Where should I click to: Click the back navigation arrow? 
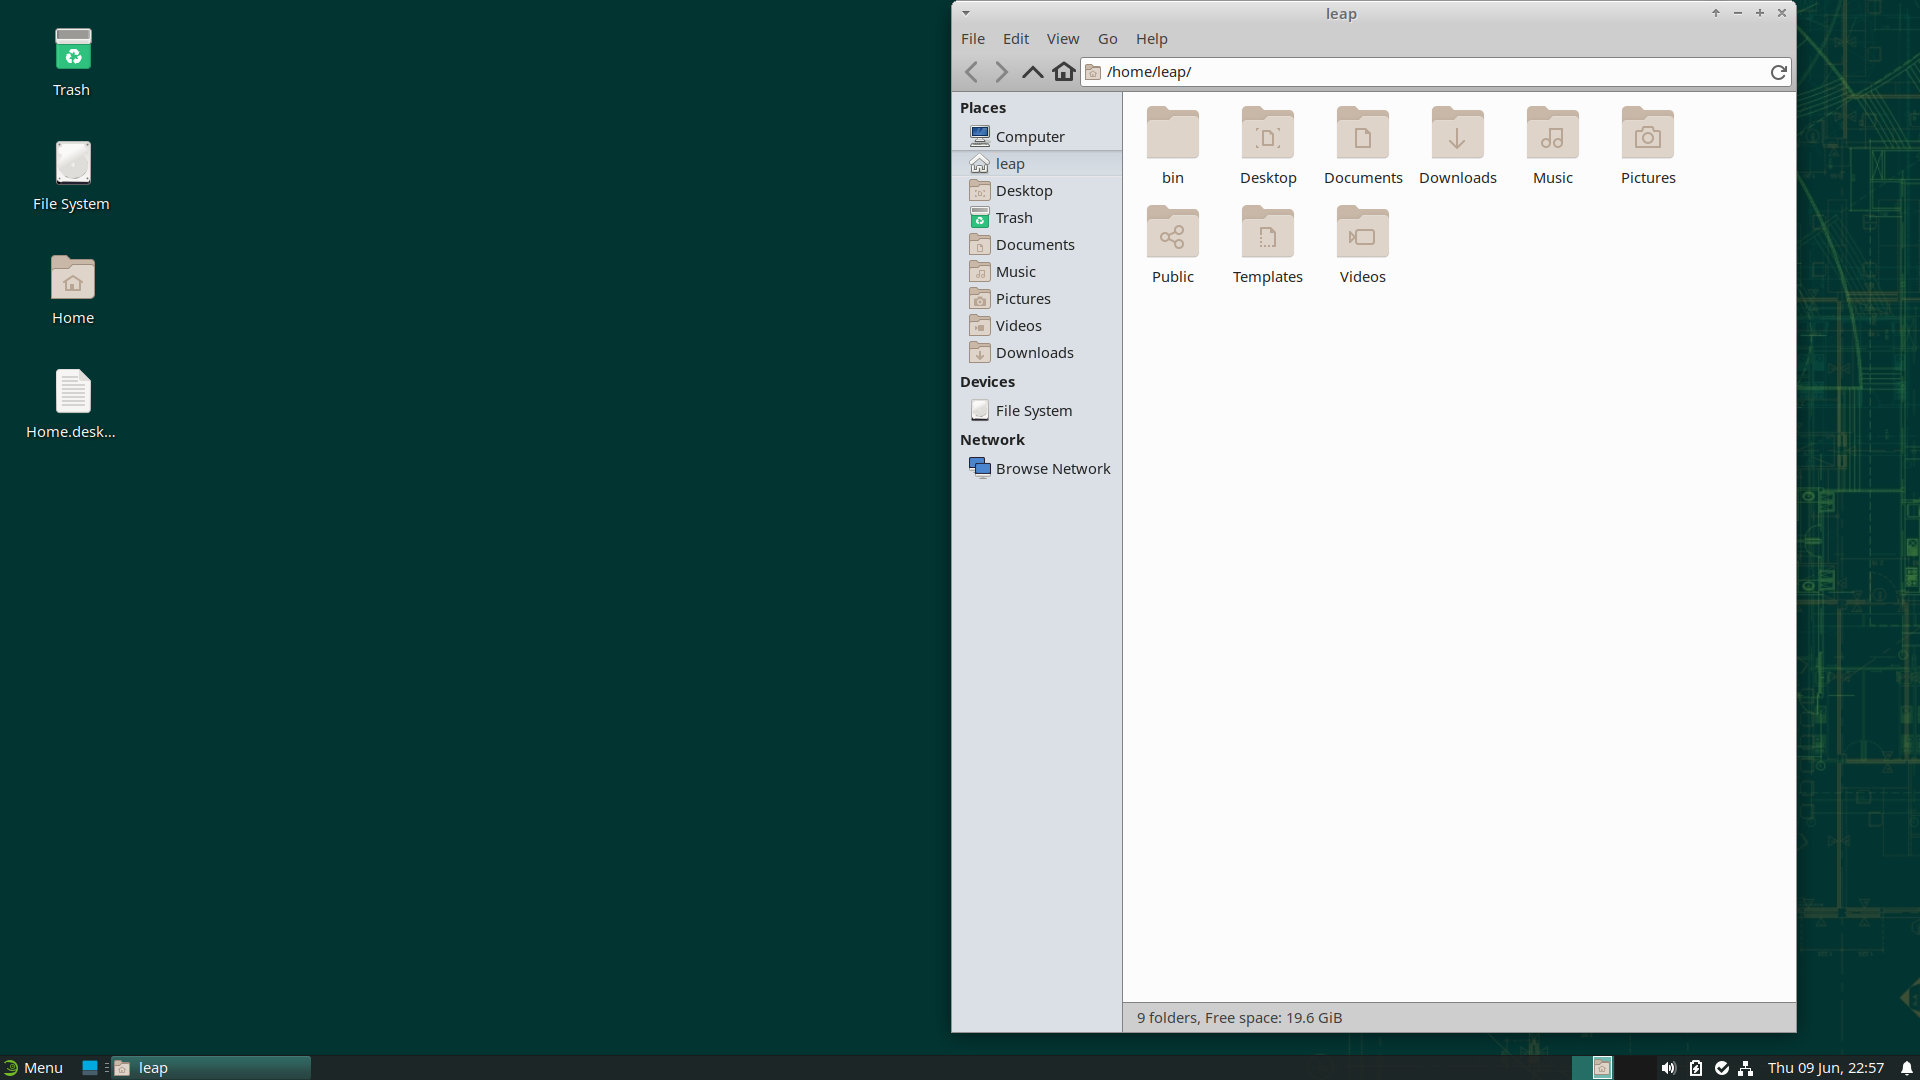[971, 72]
